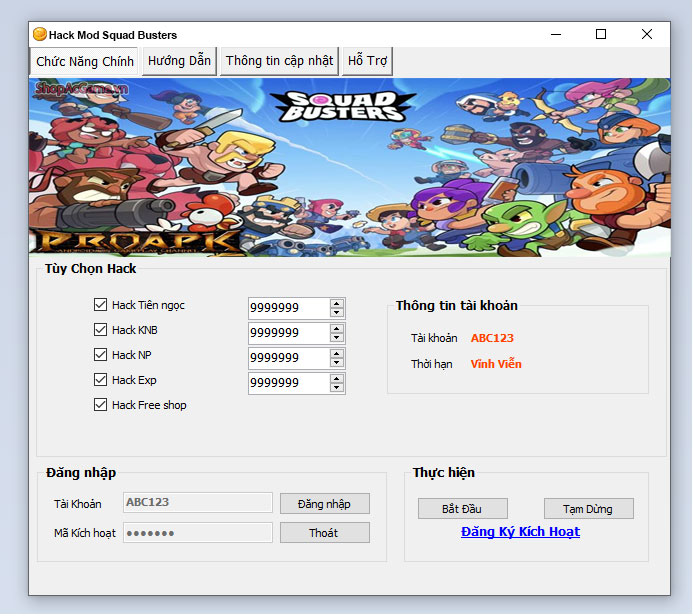Click the Đăng nhập button
The width and height of the screenshot is (693, 616).
(325, 504)
